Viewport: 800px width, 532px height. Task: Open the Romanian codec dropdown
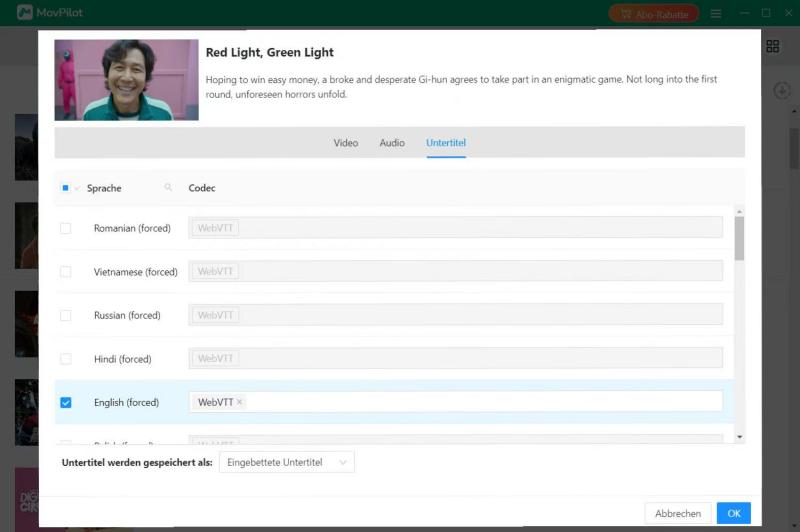(455, 227)
